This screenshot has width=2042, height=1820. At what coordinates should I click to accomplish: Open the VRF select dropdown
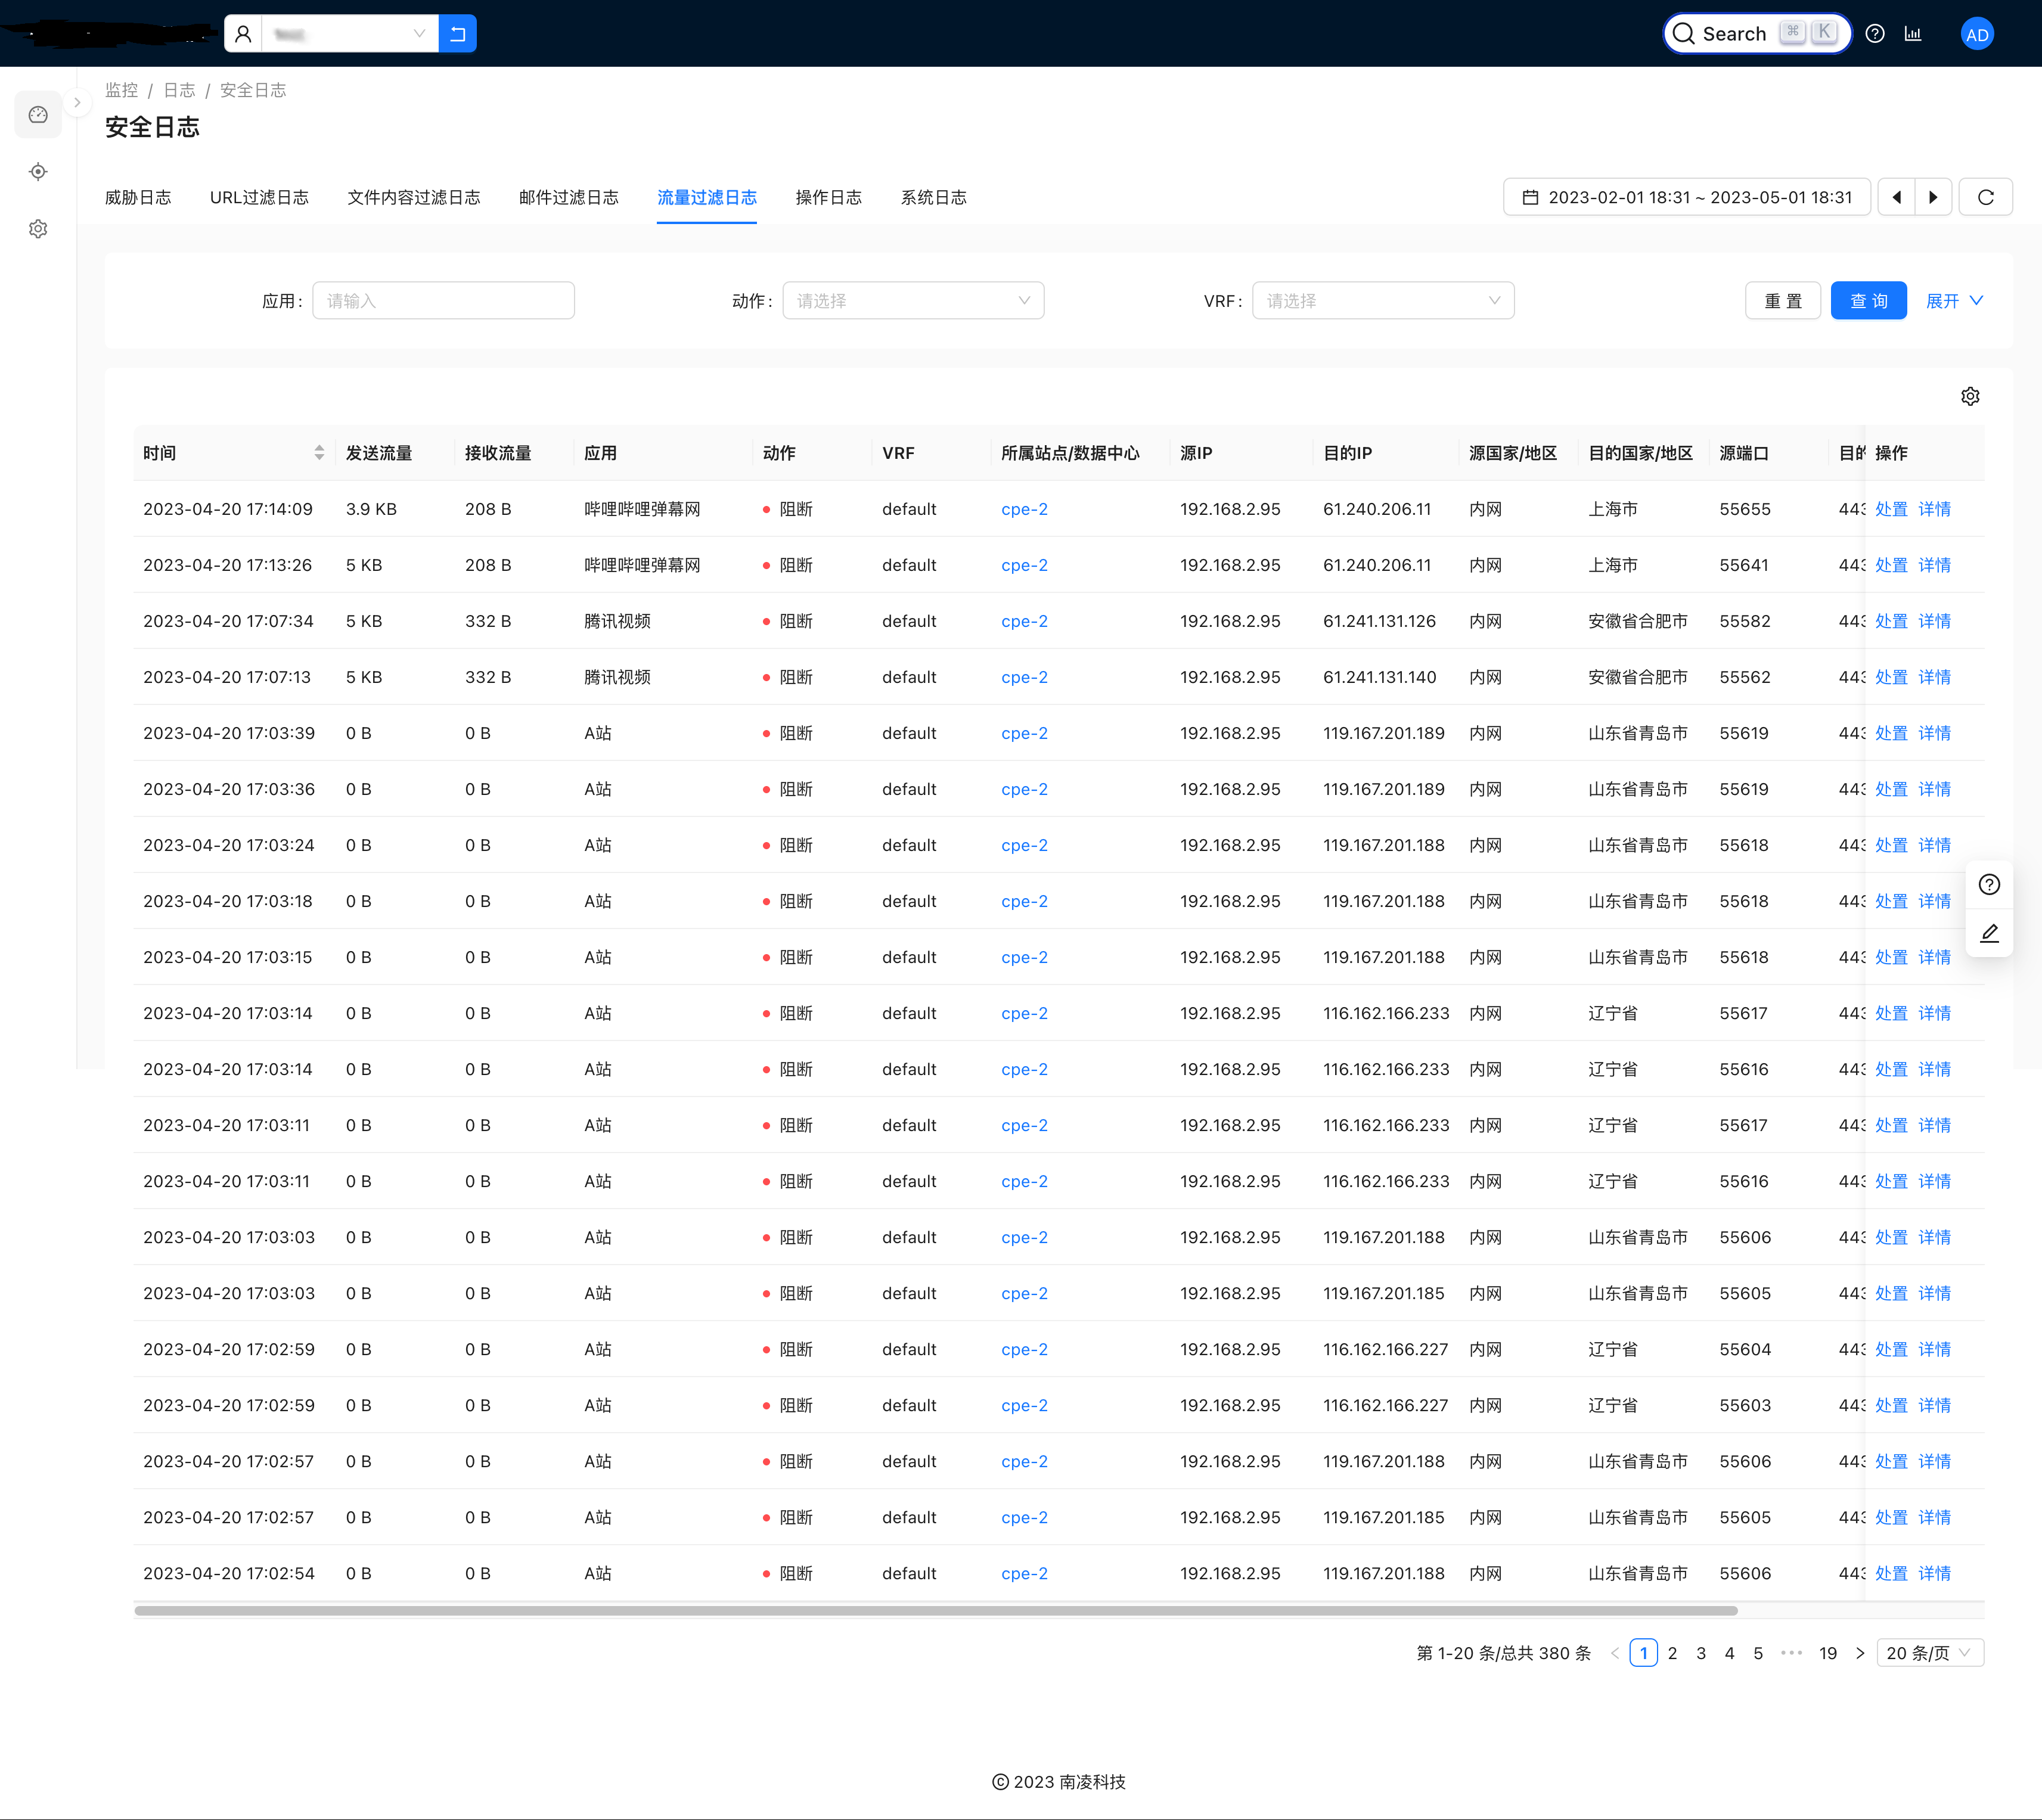point(1384,301)
